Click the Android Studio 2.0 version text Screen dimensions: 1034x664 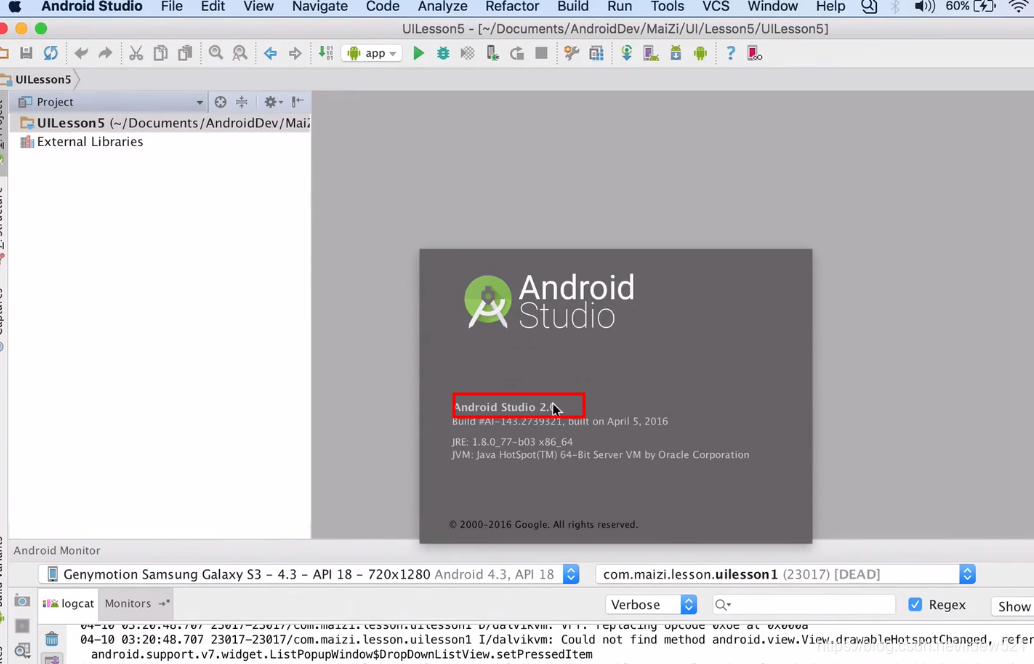click(x=504, y=407)
